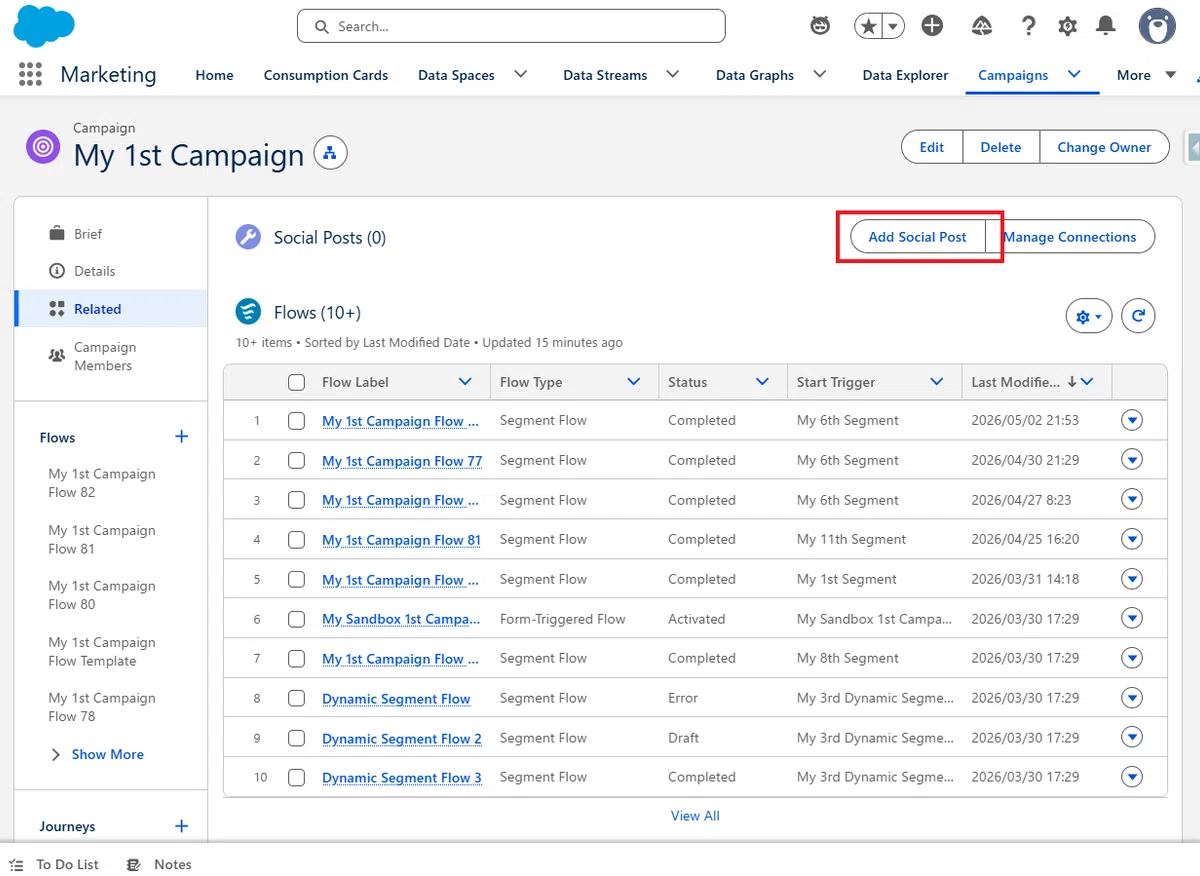Click the Edit button

(932, 147)
